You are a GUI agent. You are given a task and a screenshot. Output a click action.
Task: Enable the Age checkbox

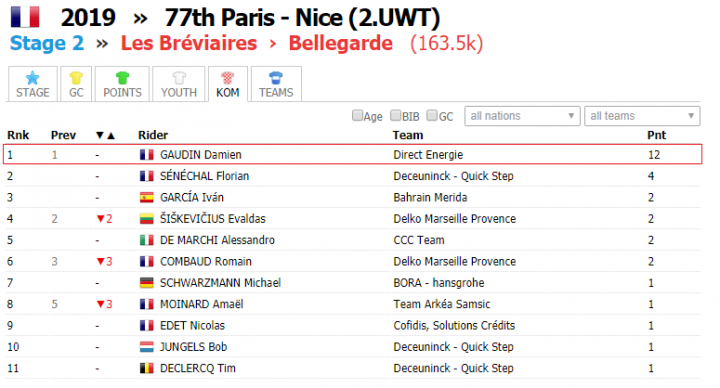(x=357, y=115)
